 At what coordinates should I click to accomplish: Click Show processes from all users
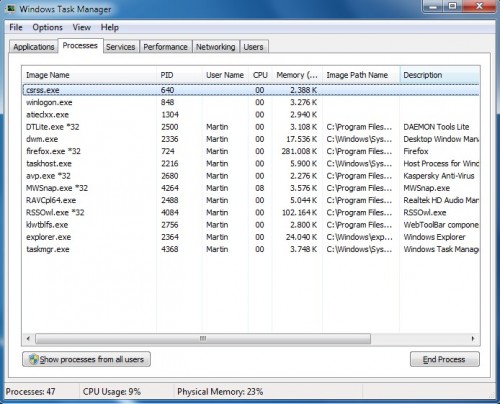[86, 359]
